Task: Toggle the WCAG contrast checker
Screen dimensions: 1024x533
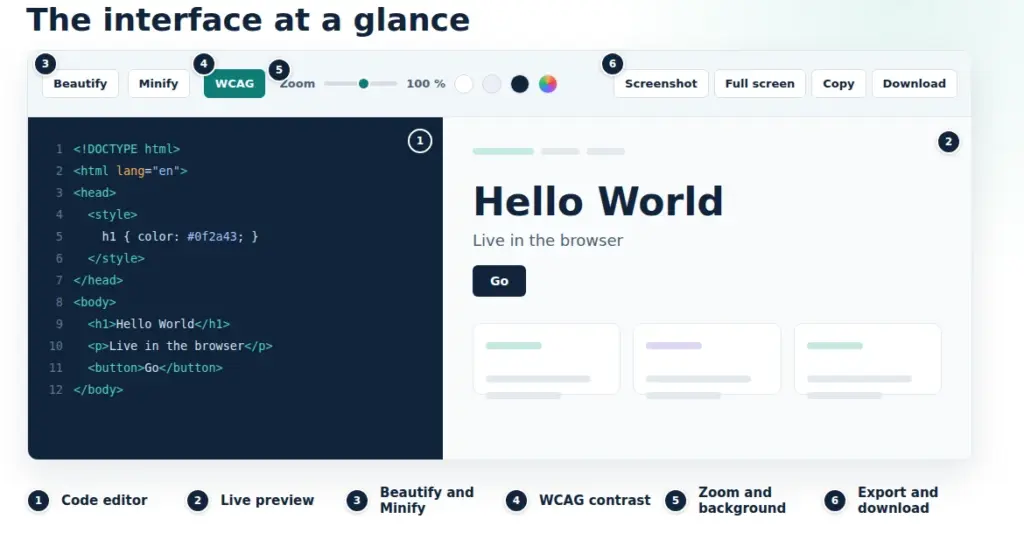Action: [x=234, y=84]
